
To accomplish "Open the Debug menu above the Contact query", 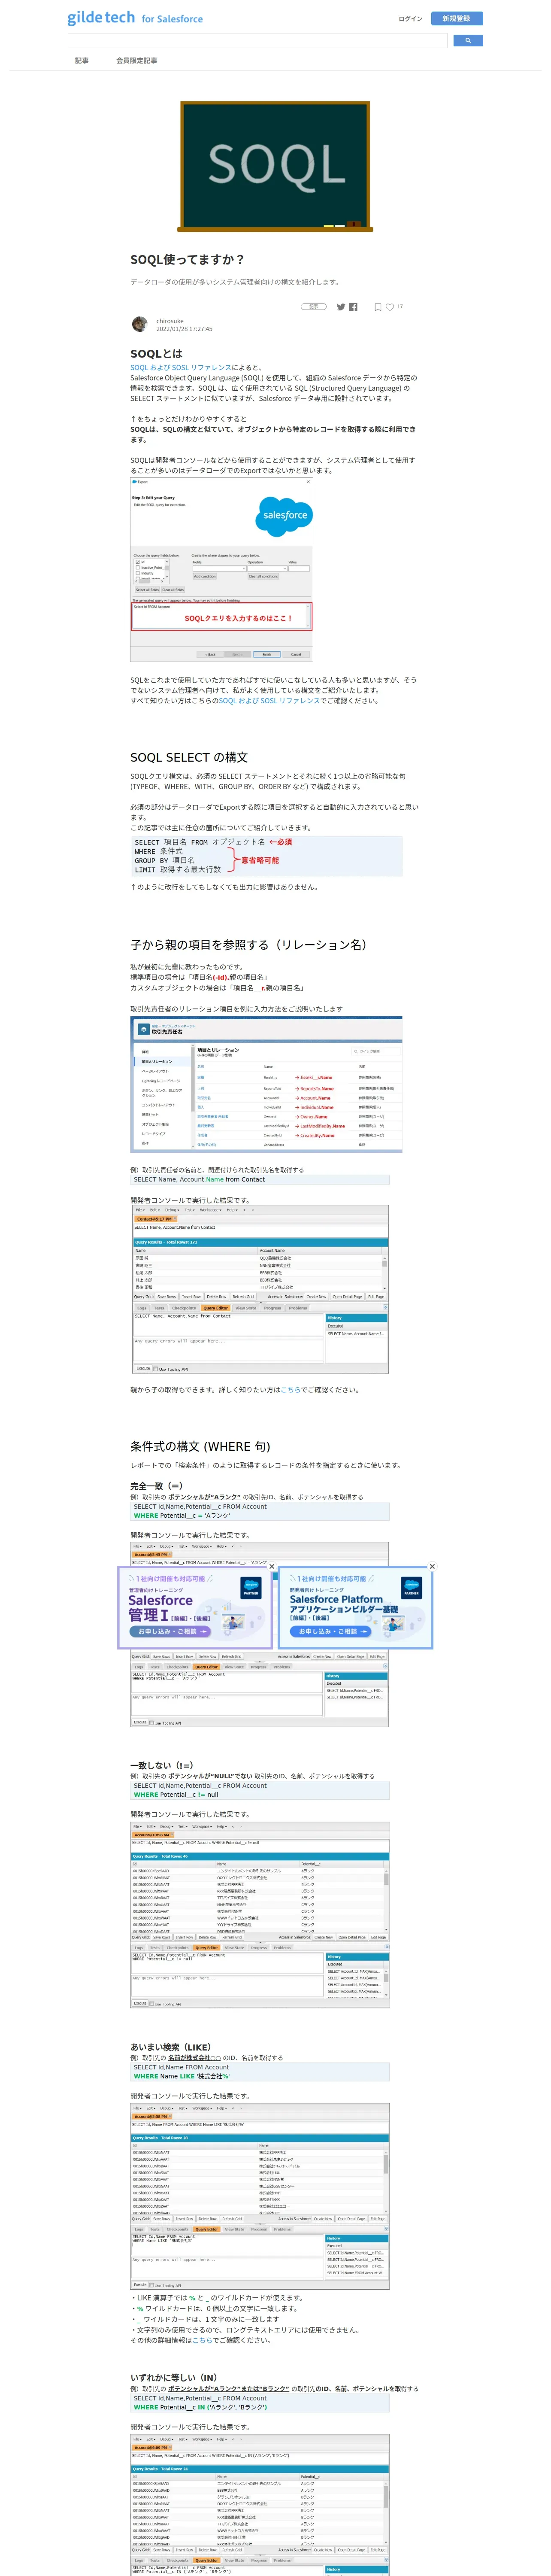I will click(x=172, y=1210).
